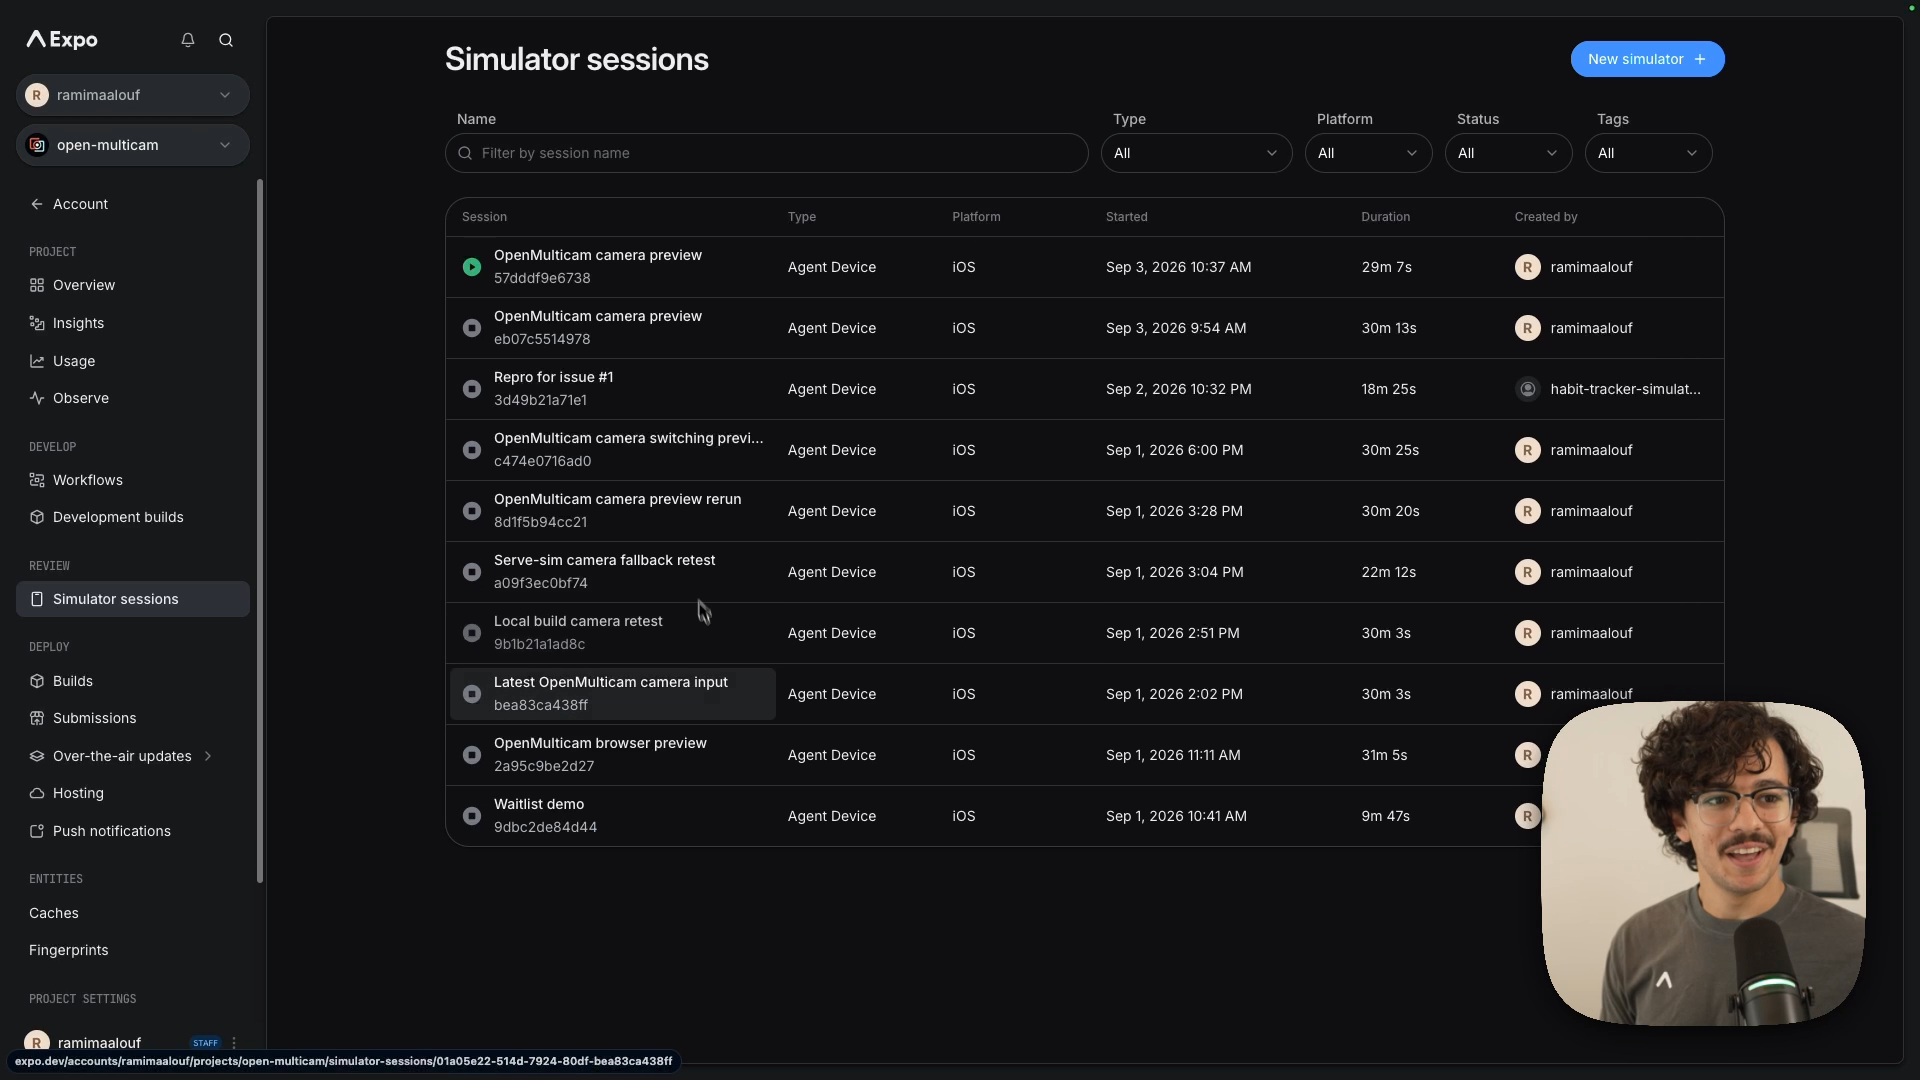The height and width of the screenshot is (1080, 1920).
Task: Click the Development builds cube icon
Action: [37, 517]
